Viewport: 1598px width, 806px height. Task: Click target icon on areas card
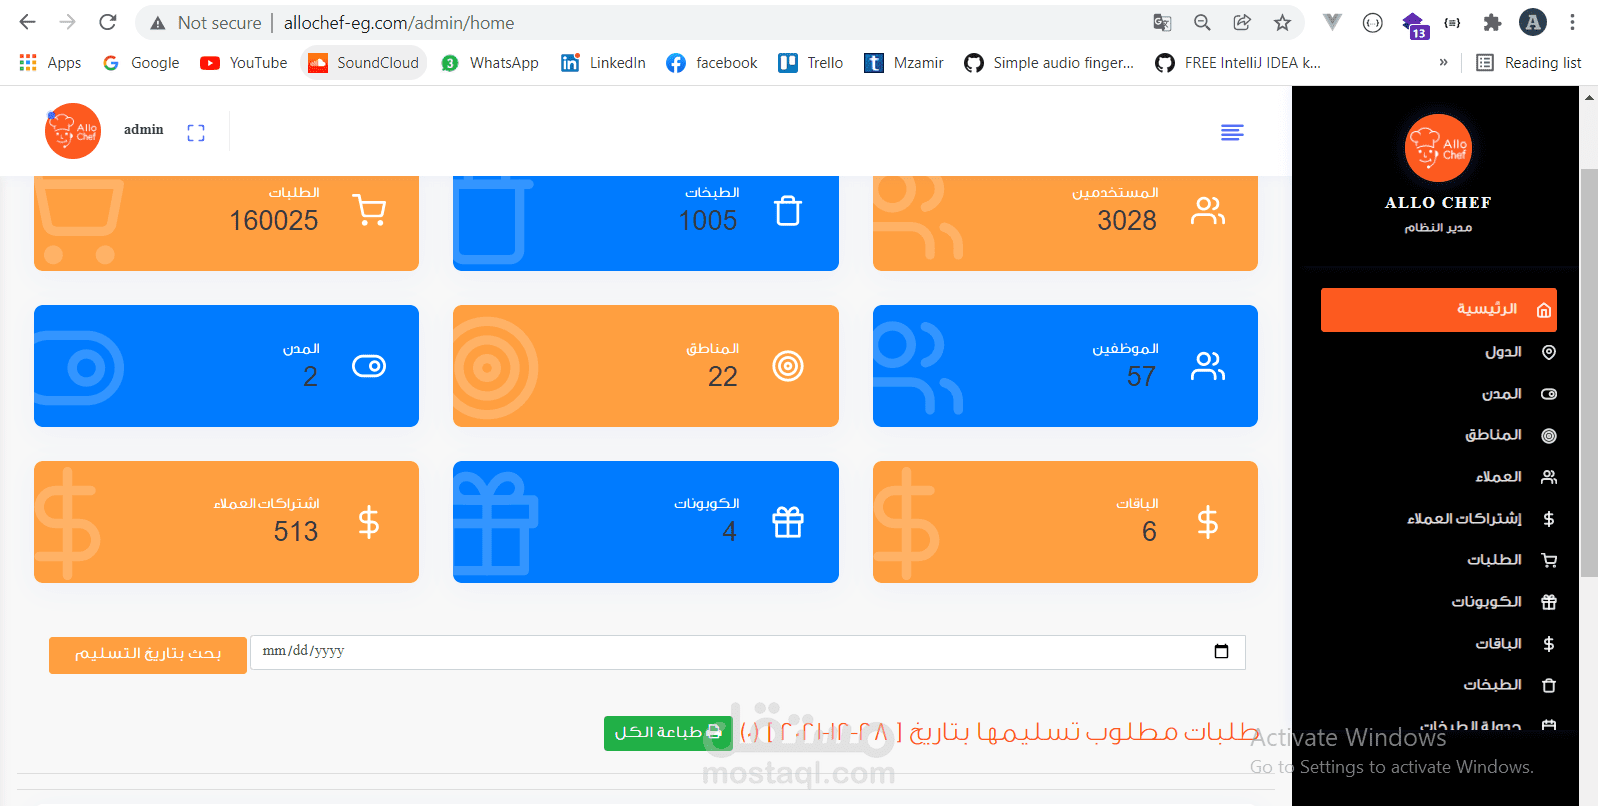(x=788, y=366)
